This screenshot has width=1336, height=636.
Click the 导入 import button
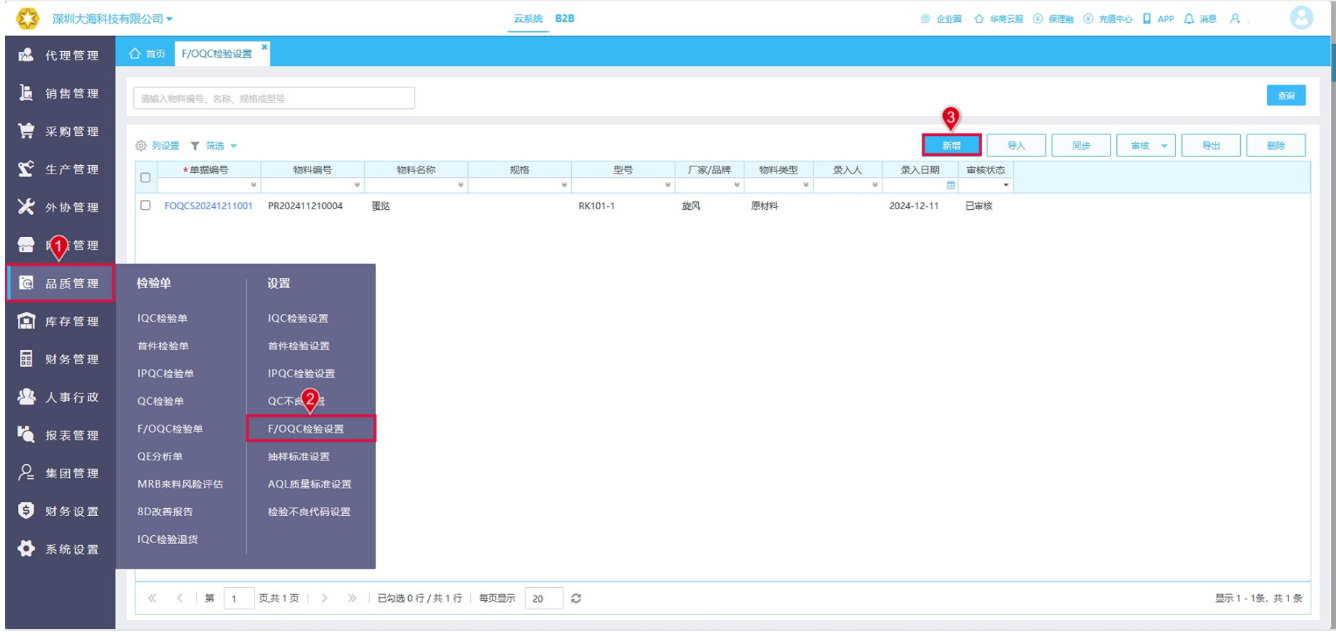click(x=1016, y=146)
